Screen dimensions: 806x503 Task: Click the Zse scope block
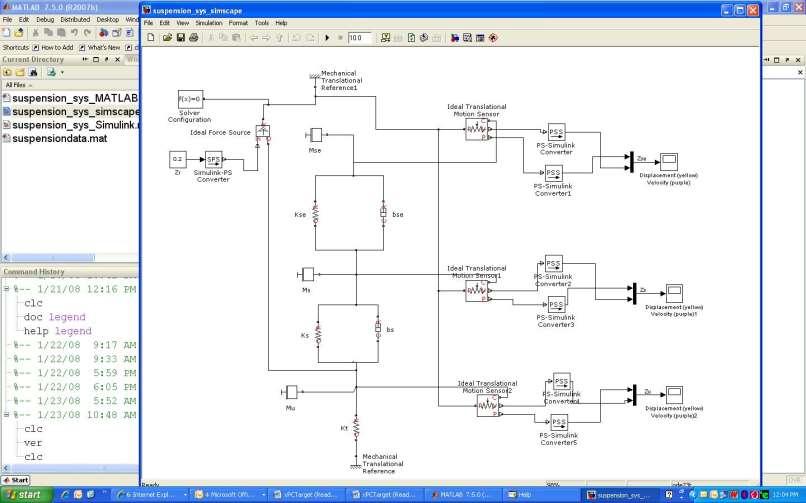(x=669, y=162)
